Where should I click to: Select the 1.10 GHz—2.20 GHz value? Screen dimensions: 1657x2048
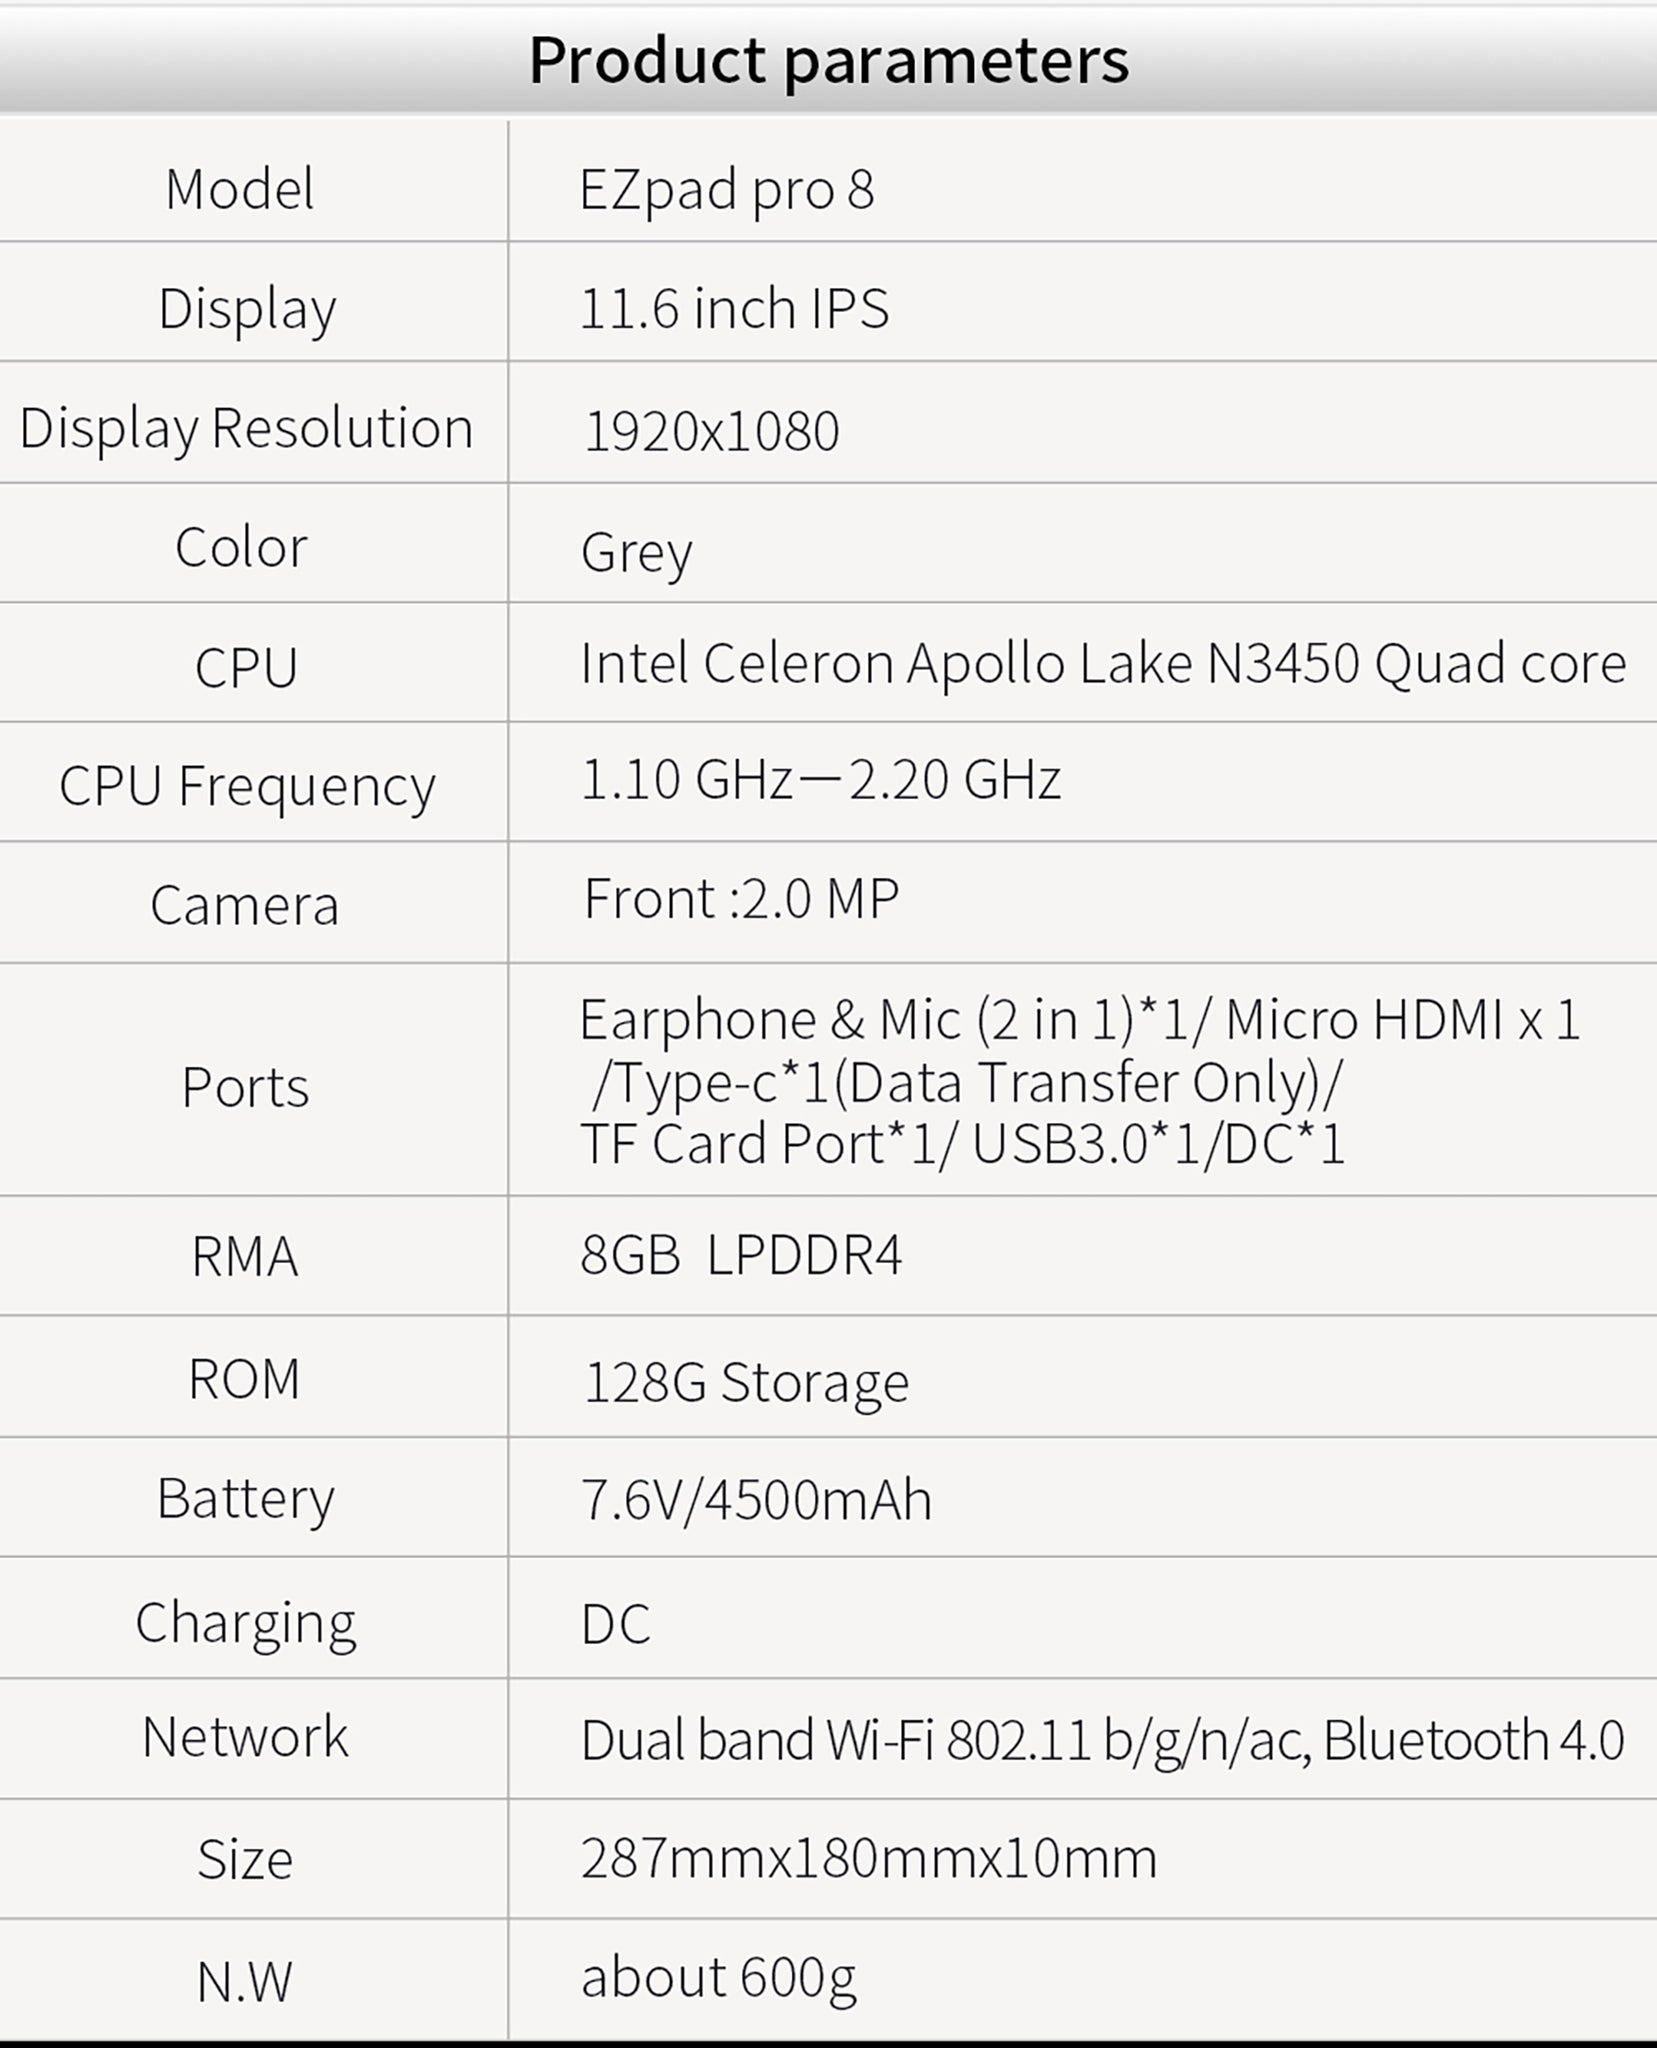(x=820, y=779)
